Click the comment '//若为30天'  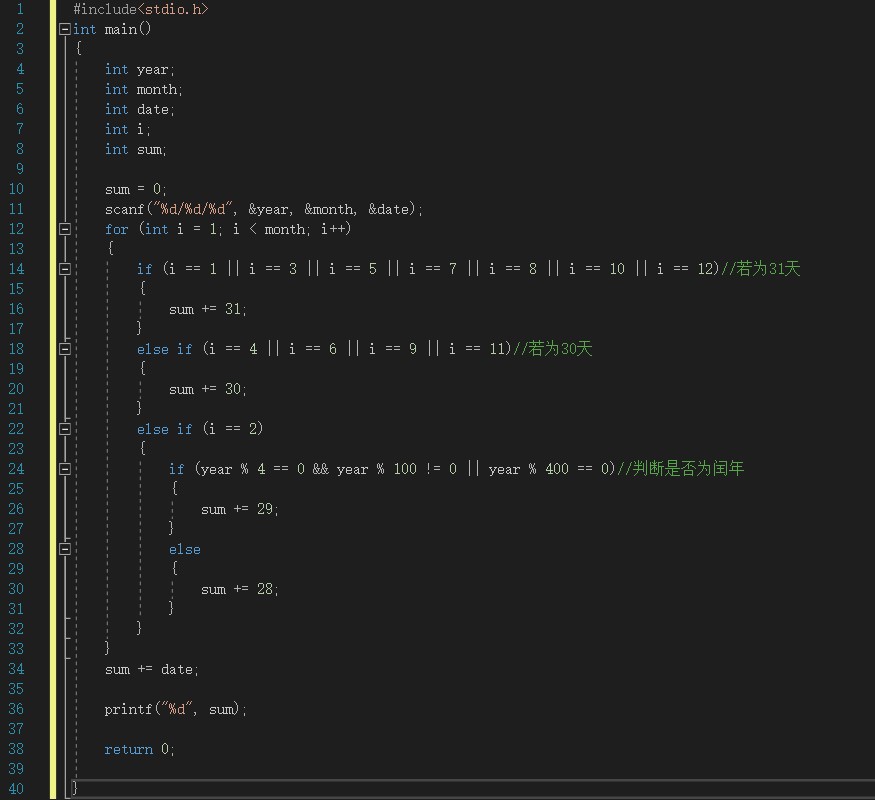(552, 349)
